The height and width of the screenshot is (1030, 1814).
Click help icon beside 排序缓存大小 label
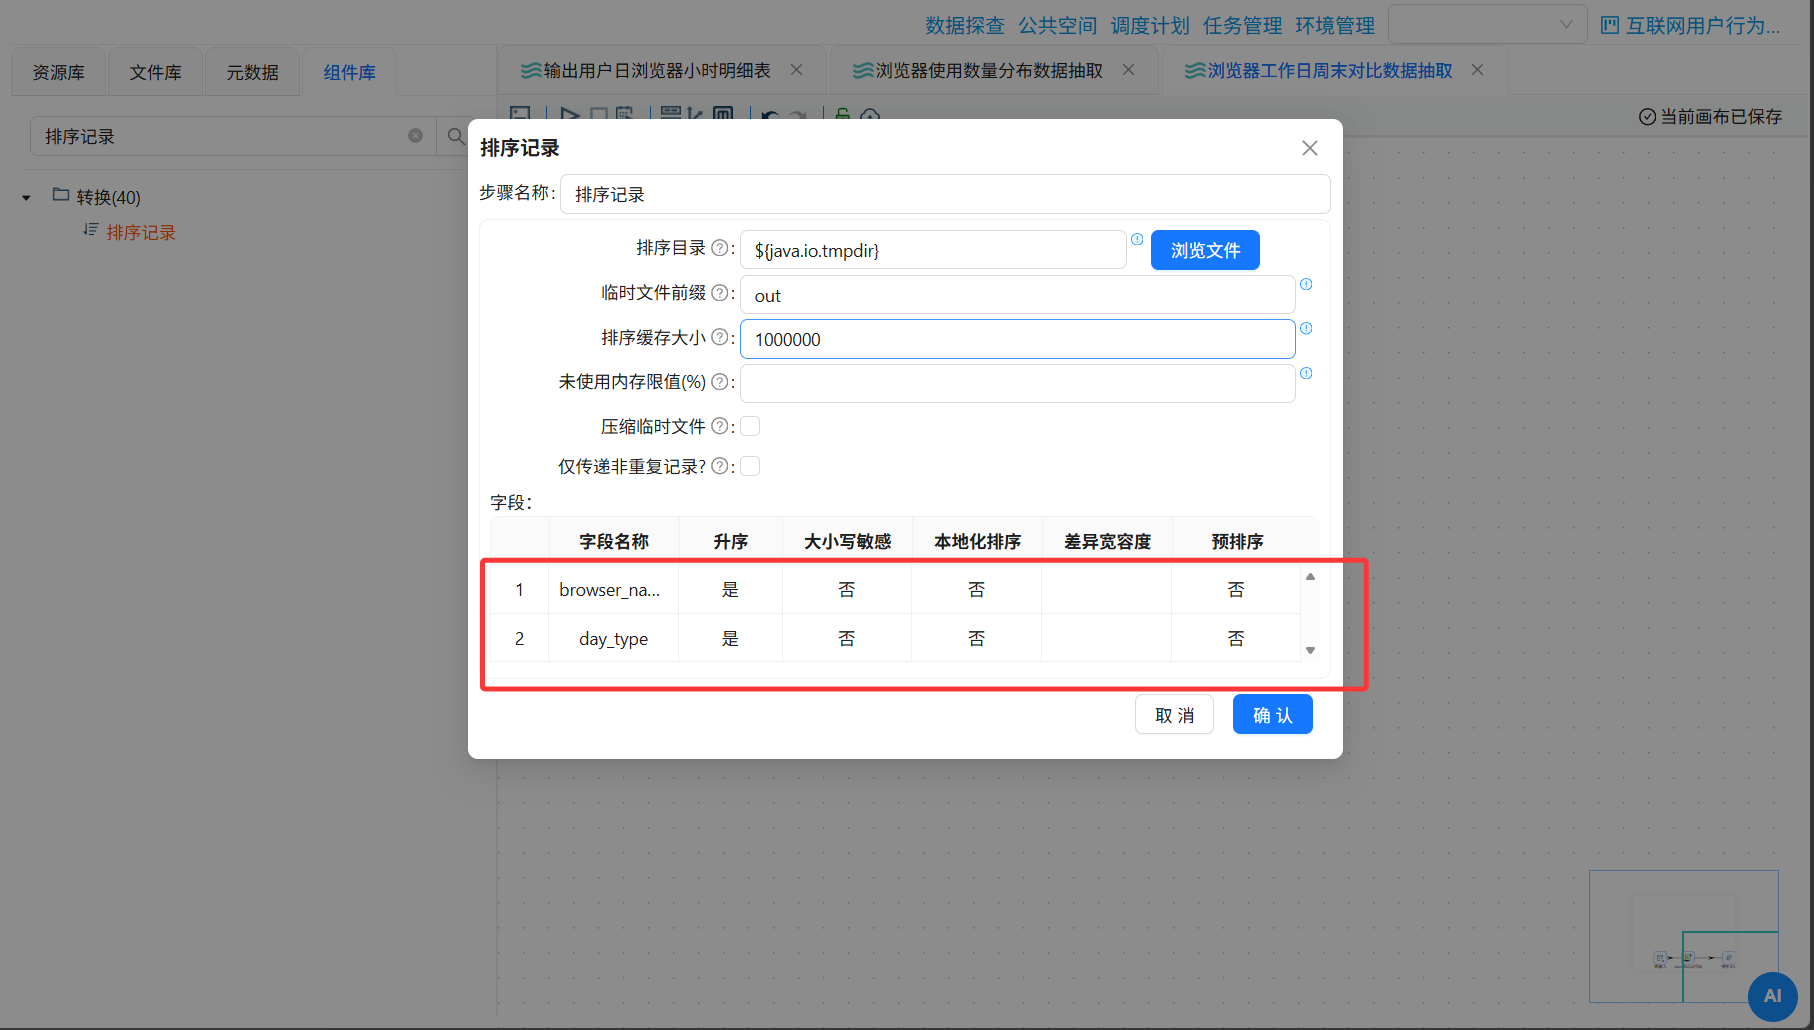(x=719, y=338)
